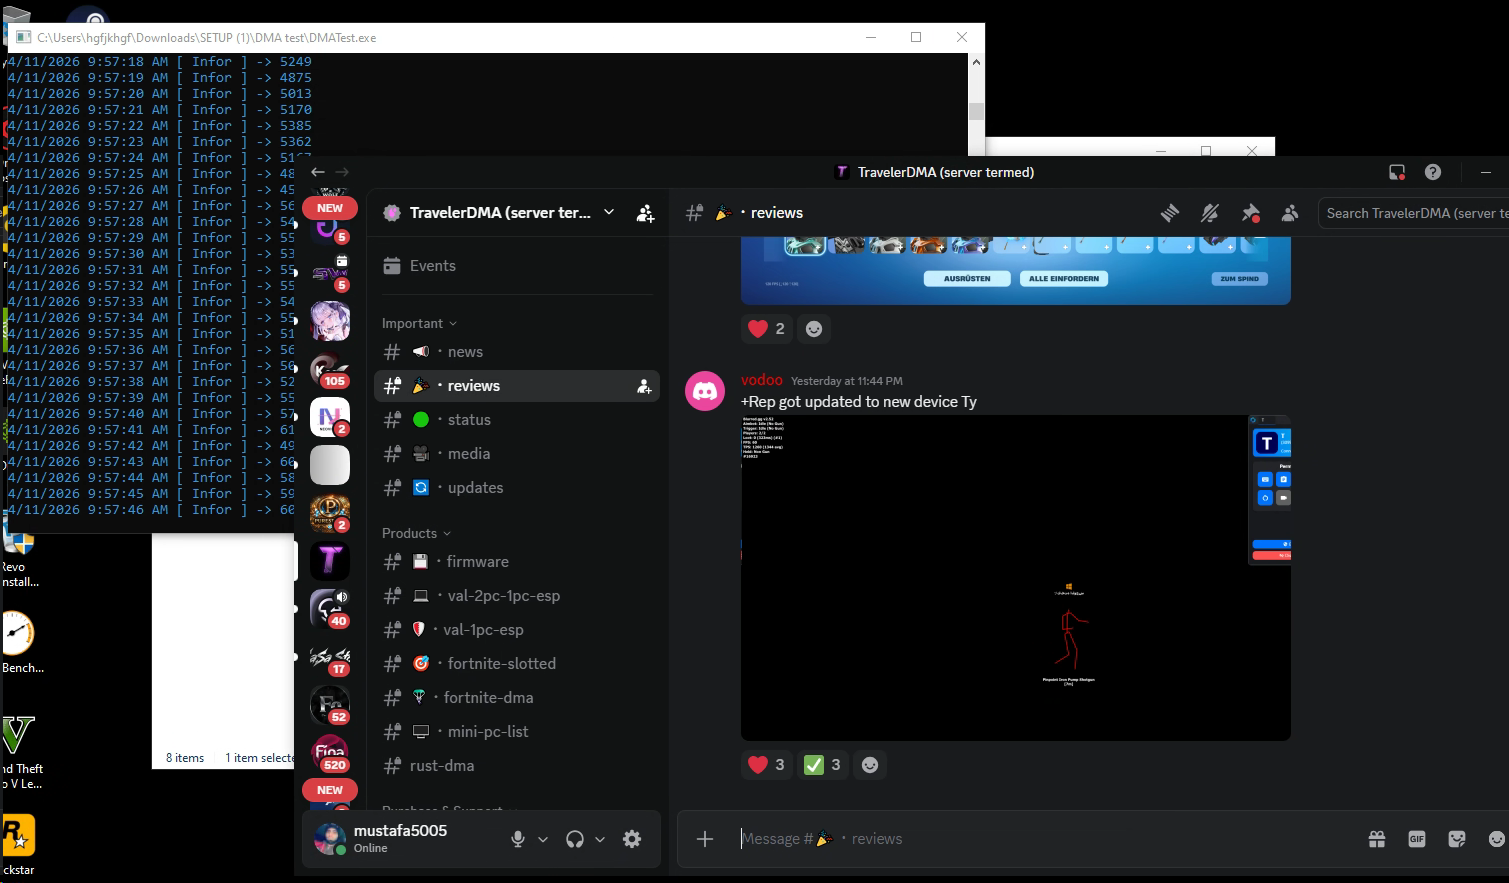Go back with Discord back arrow

(x=318, y=172)
